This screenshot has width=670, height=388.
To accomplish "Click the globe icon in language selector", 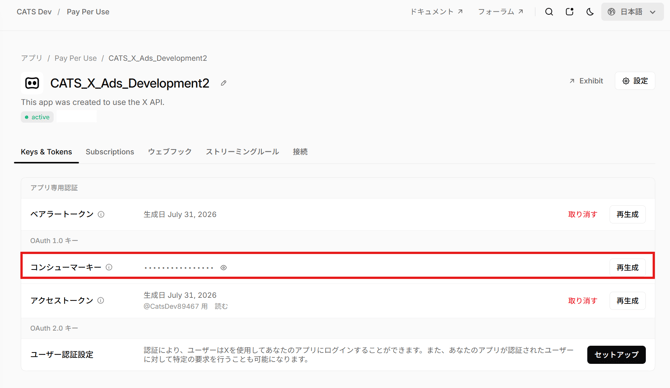I will tap(611, 12).
